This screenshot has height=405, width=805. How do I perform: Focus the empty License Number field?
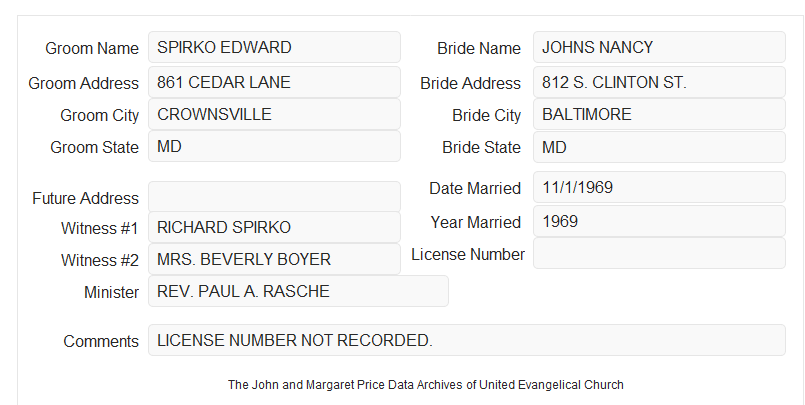pyautogui.click(x=659, y=253)
